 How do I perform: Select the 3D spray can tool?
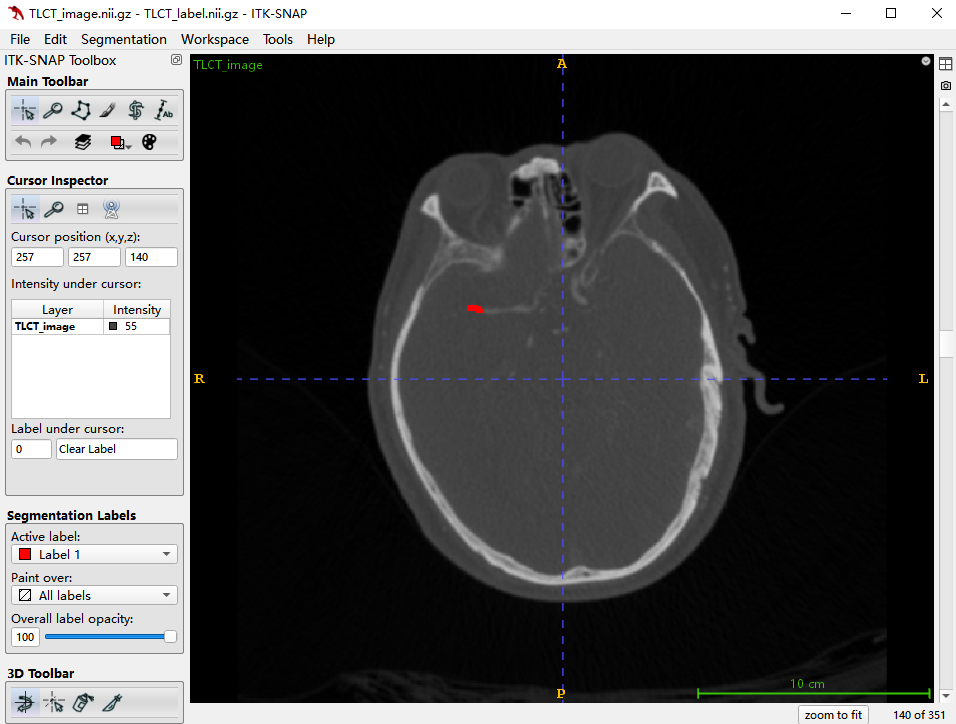(x=83, y=703)
